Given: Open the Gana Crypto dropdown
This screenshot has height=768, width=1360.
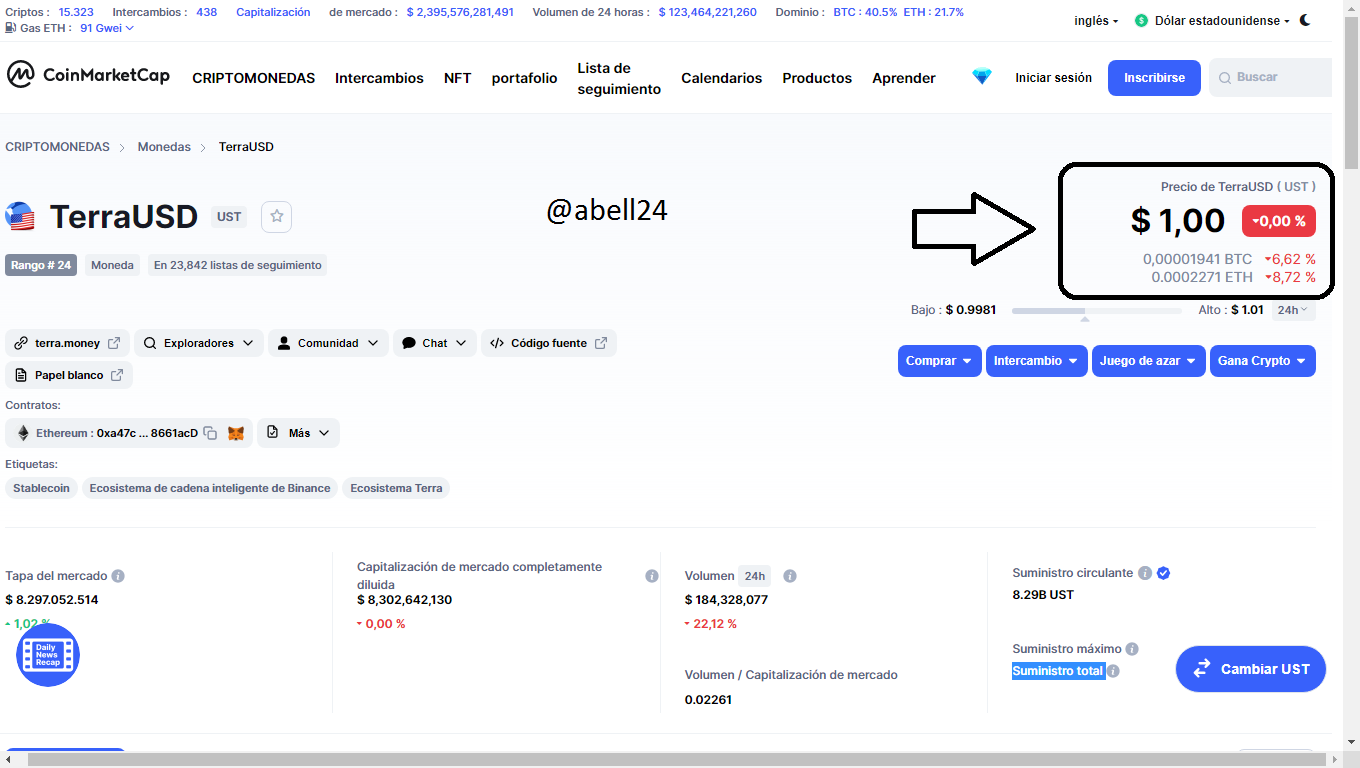Looking at the screenshot, I should (1263, 361).
